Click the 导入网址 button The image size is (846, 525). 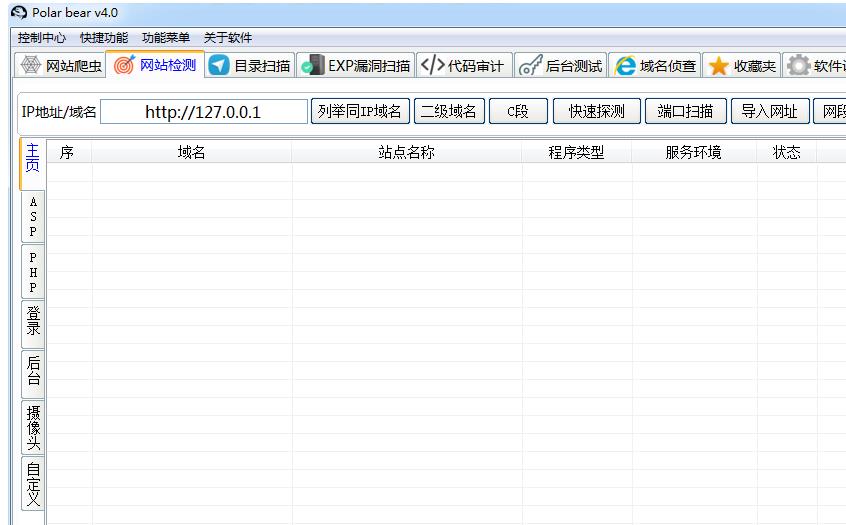770,111
